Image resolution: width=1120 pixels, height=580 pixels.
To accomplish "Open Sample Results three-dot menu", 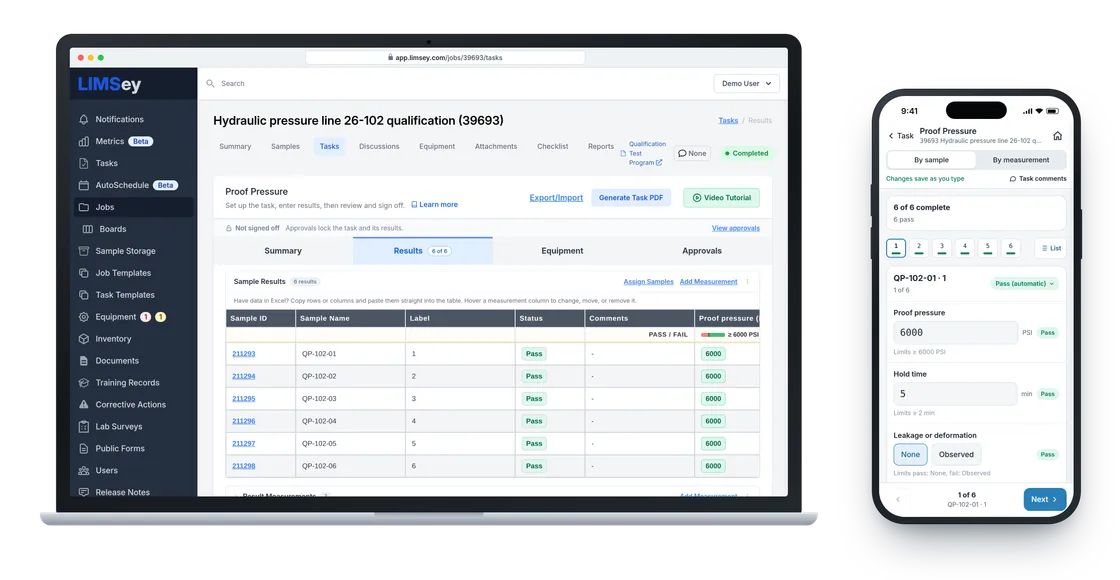I will (748, 282).
